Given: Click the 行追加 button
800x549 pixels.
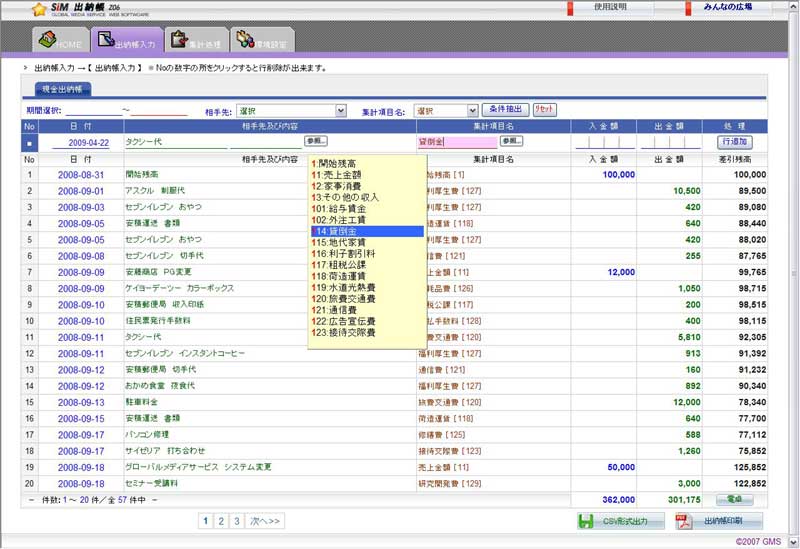Looking at the screenshot, I should (735, 142).
